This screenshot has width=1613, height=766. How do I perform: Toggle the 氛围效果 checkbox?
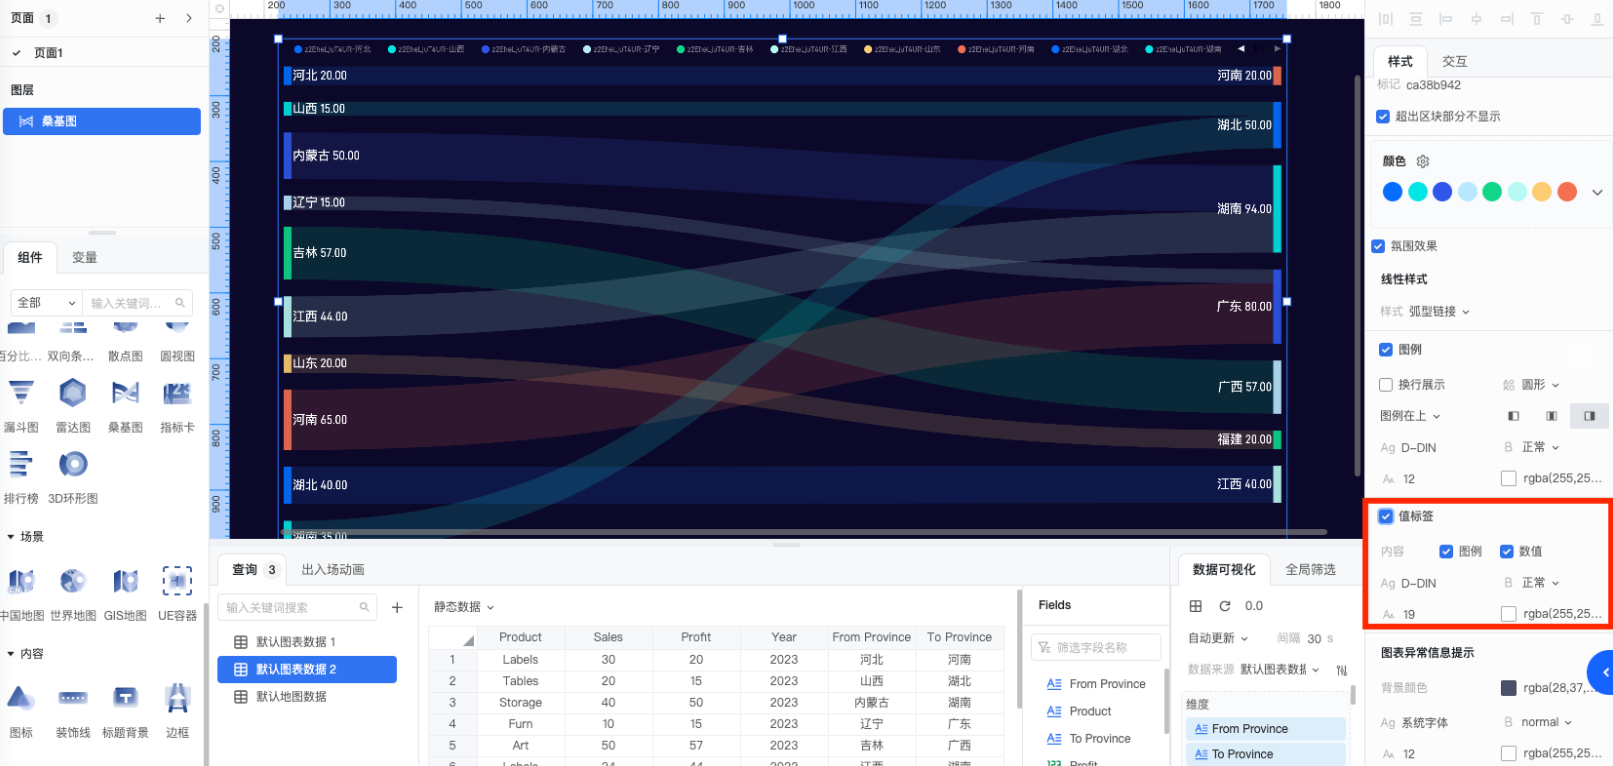[1378, 246]
